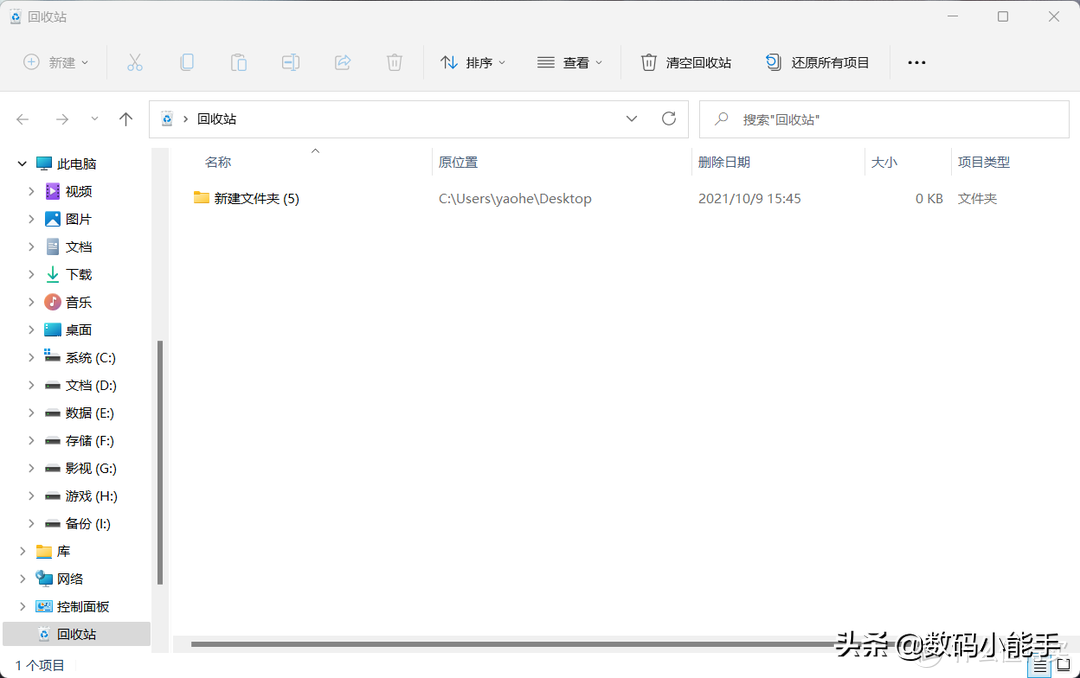The image size is (1080, 678).
Task: Open the 查看 view menu
Action: coord(570,63)
